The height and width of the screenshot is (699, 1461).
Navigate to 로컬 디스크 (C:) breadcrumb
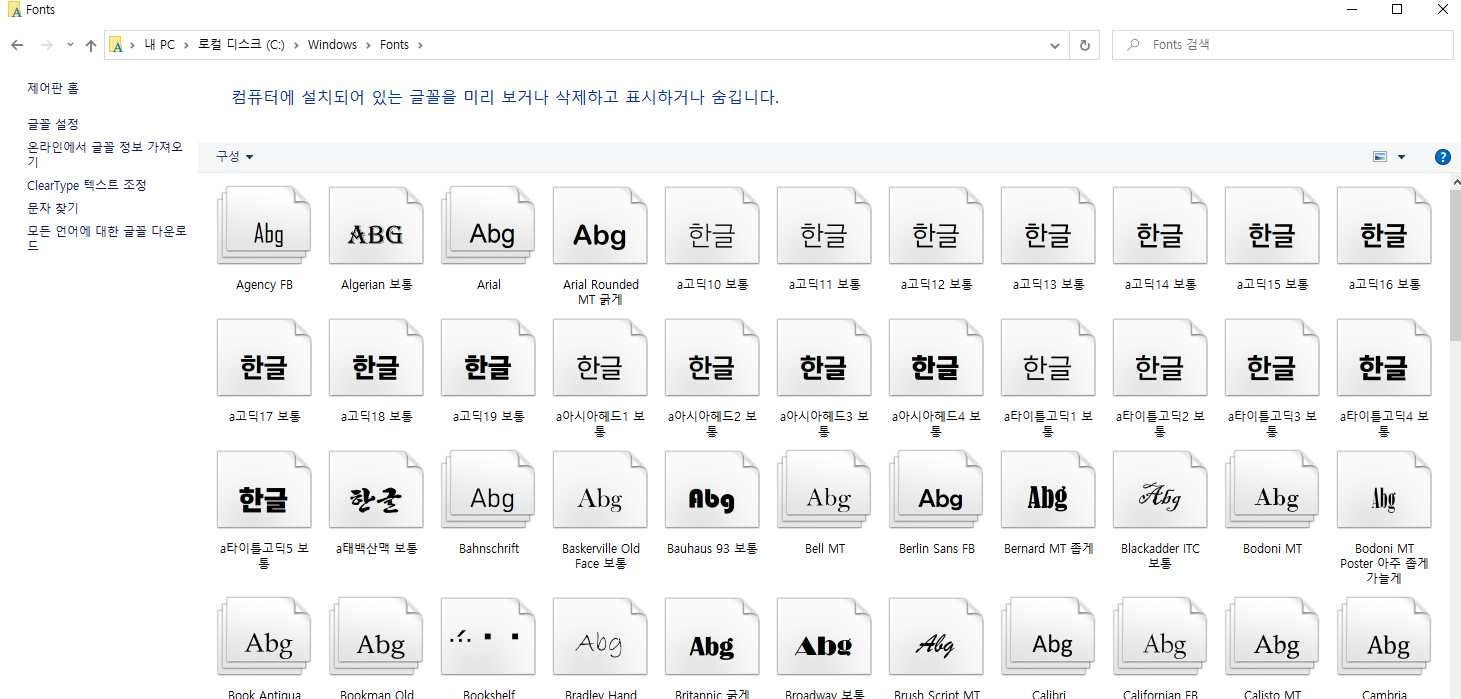[241, 45]
